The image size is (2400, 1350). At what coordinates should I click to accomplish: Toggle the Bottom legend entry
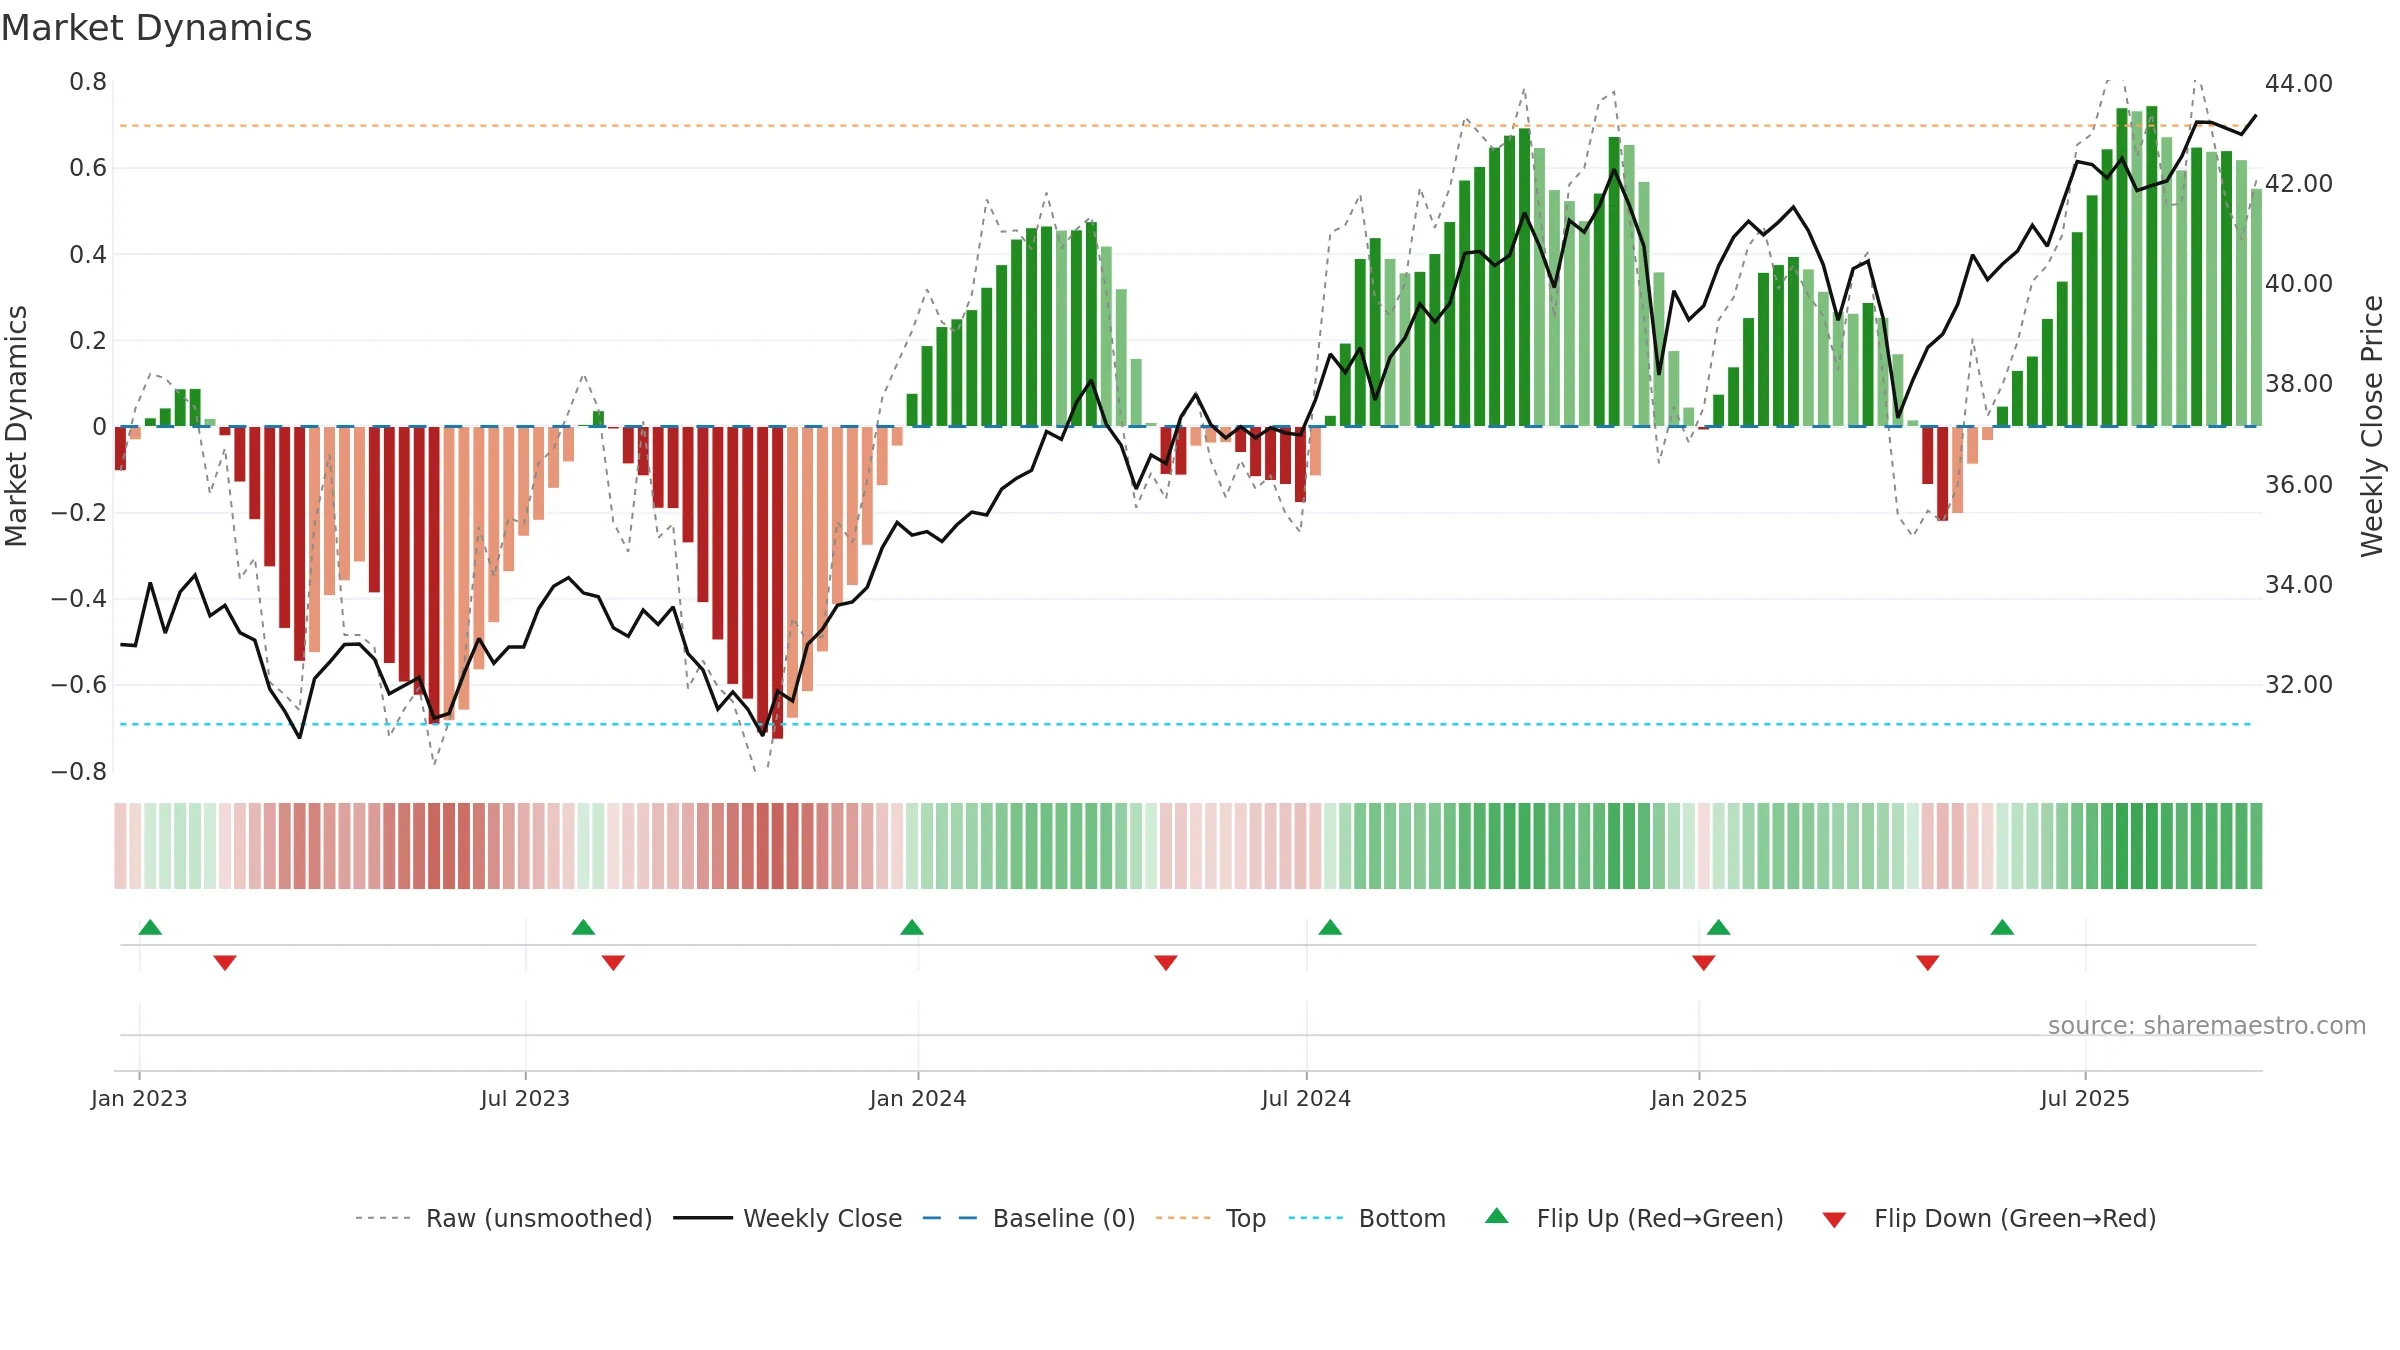[x=1368, y=1219]
